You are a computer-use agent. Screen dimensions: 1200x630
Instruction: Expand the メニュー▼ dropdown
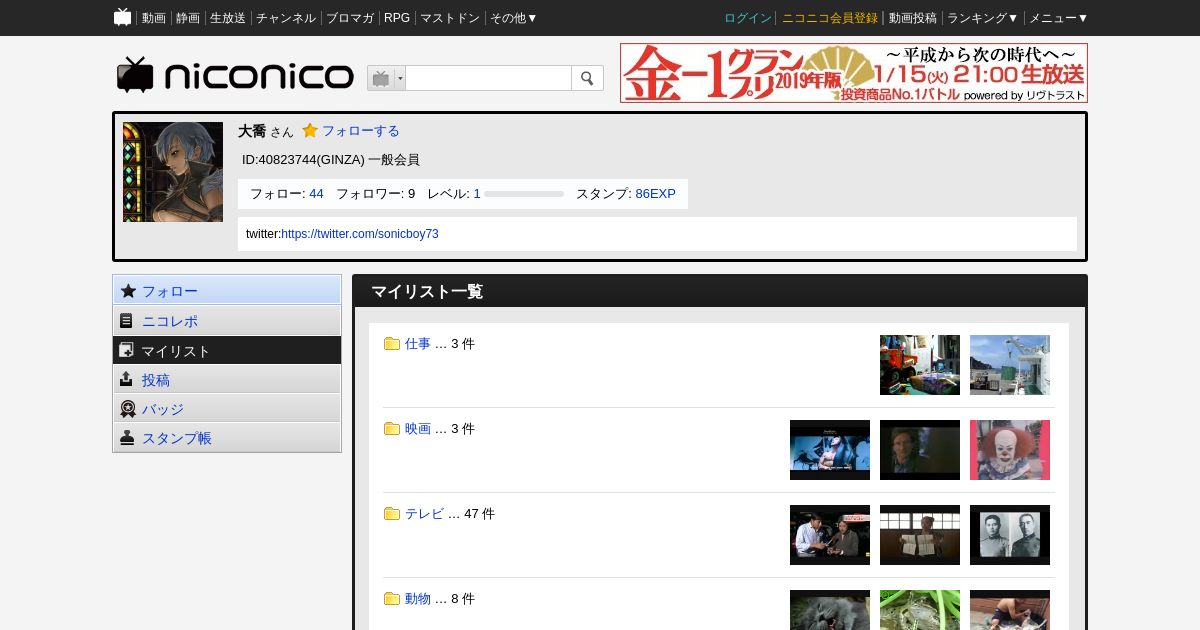point(1059,18)
